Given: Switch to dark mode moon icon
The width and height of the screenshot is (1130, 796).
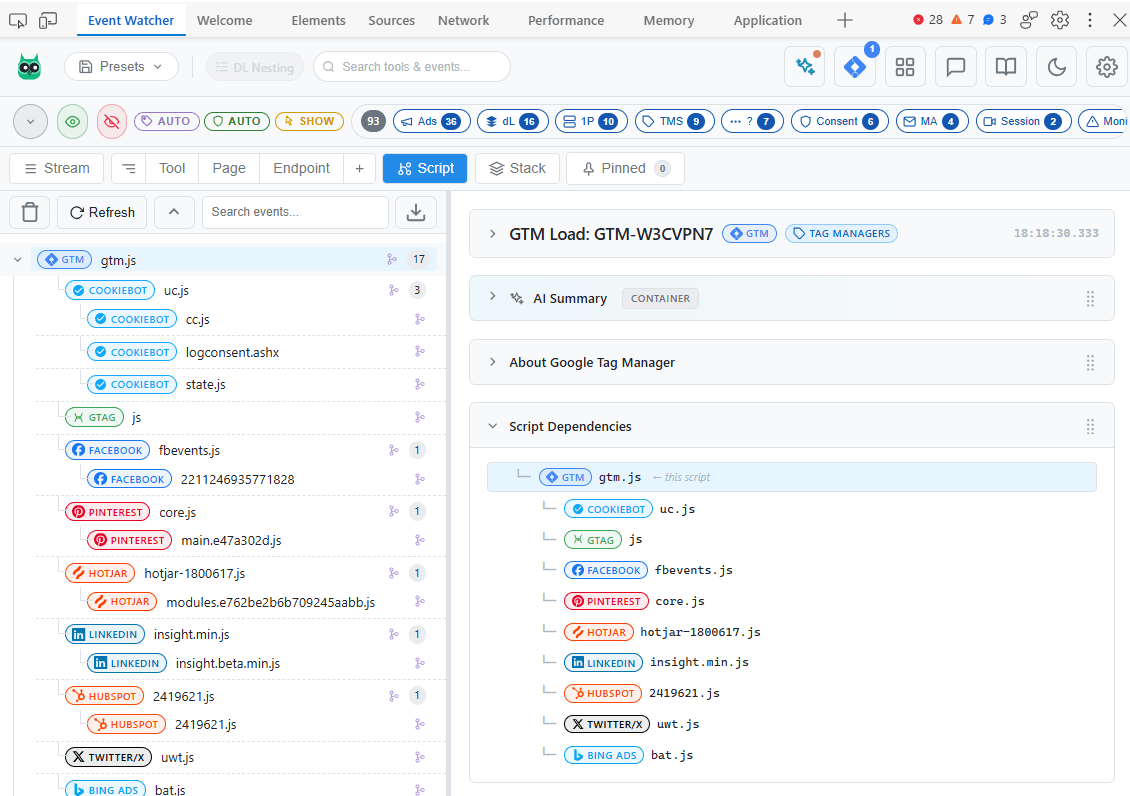Looking at the screenshot, I should 1056,67.
